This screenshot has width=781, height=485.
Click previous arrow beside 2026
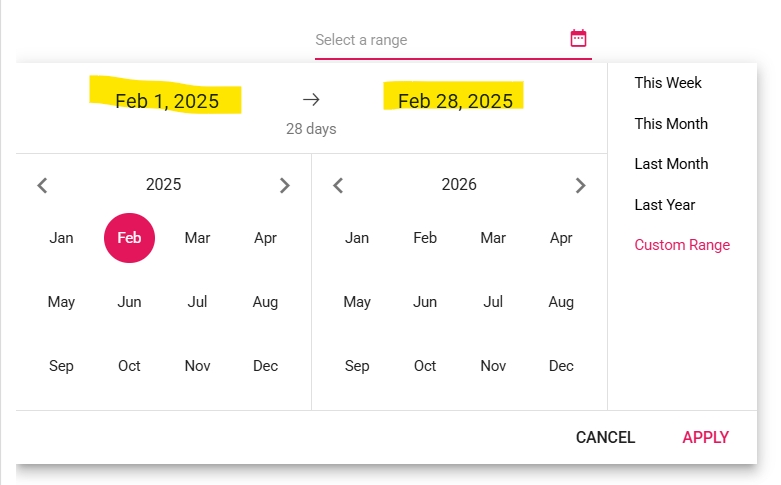pos(338,185)
